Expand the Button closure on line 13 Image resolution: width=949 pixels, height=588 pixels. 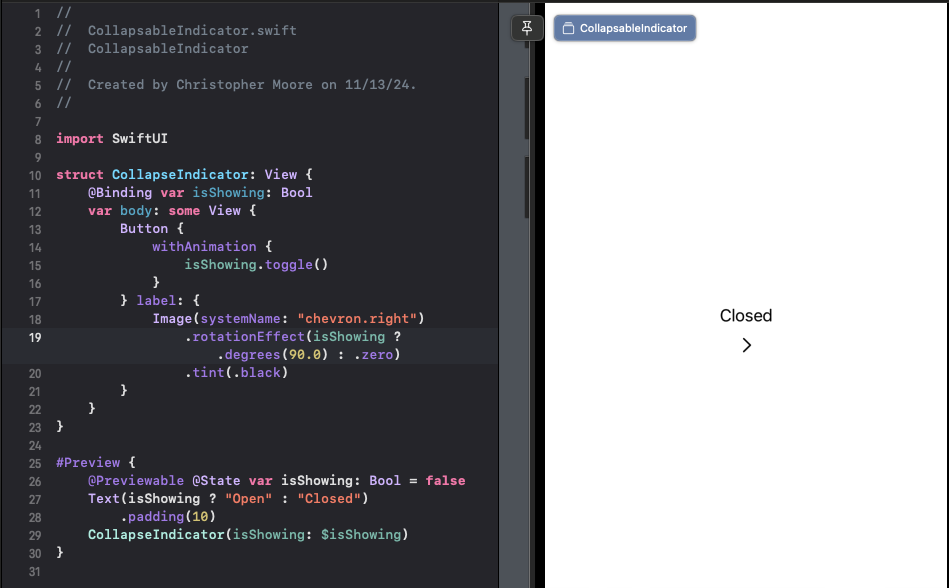(143, 228)
